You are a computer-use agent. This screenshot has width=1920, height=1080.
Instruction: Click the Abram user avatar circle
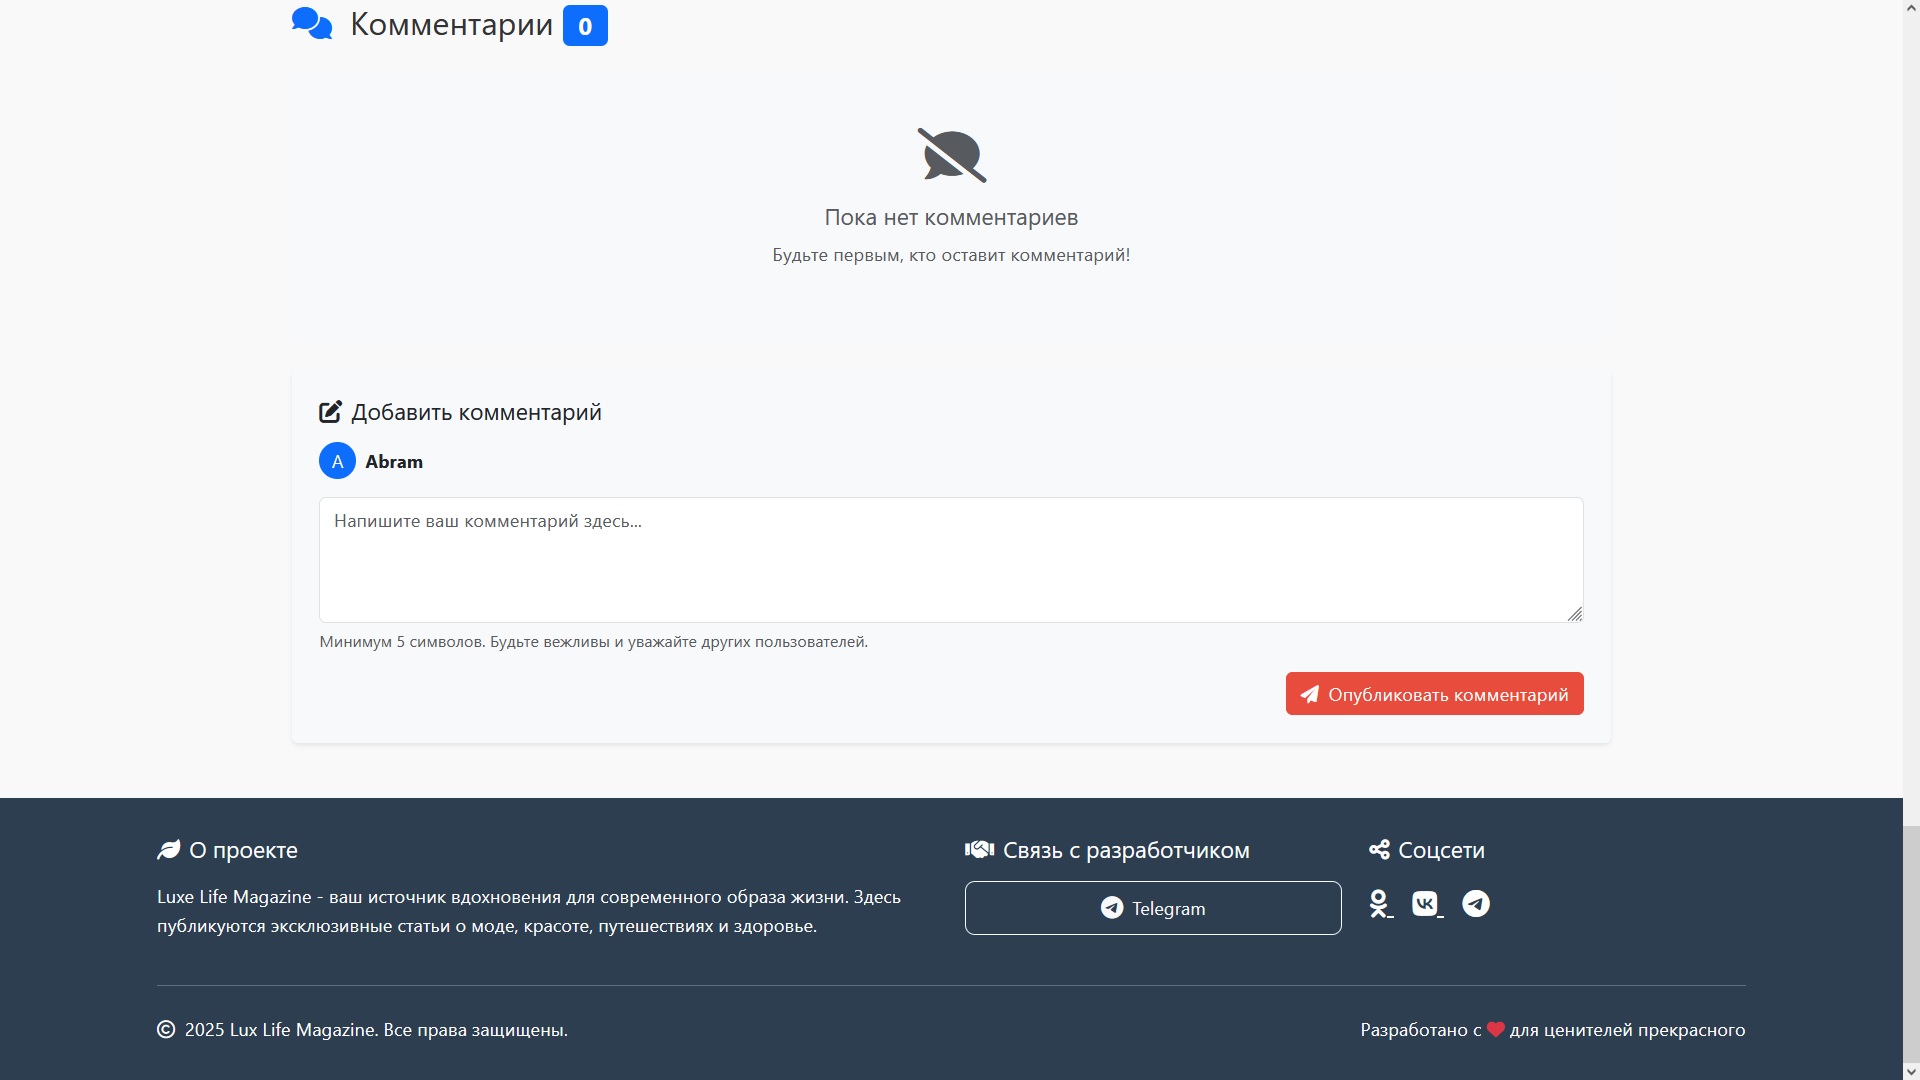pos(337,461)
